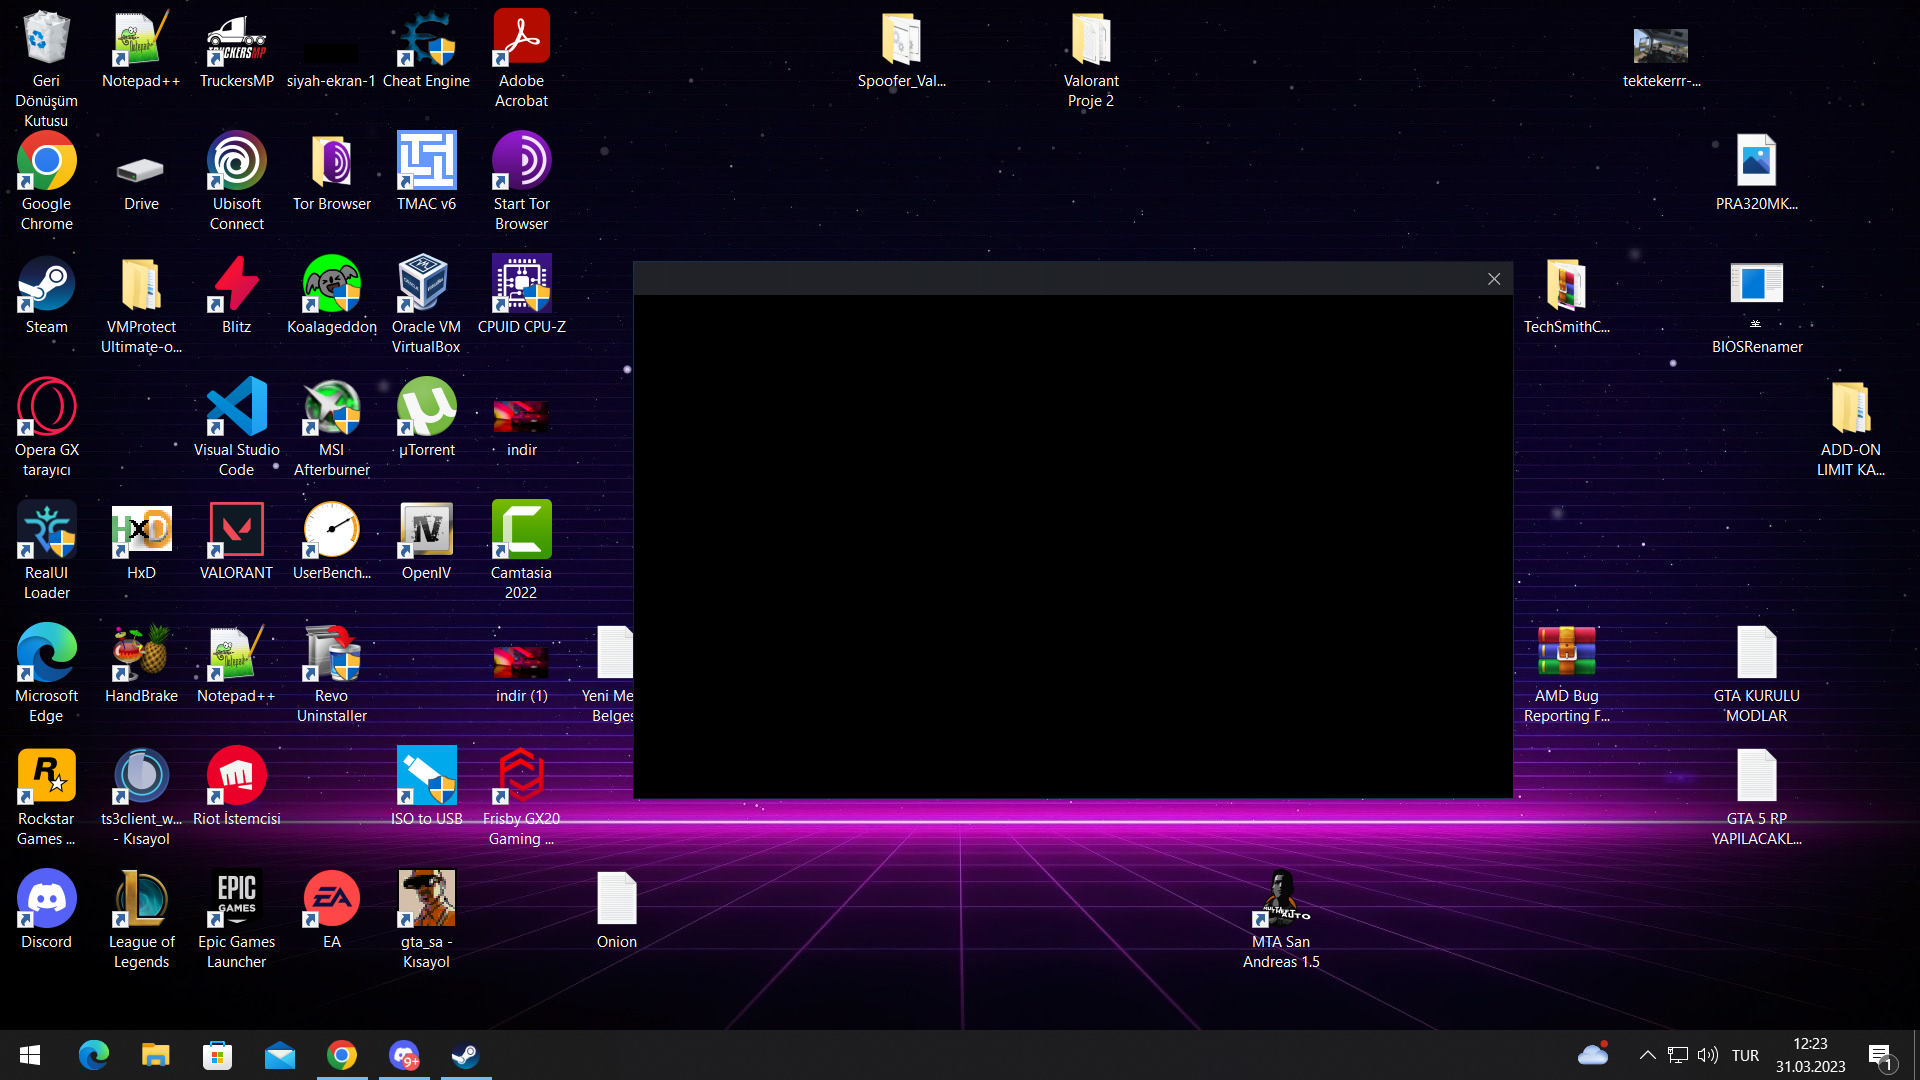Open the network status tray icon
This screenshot has height=1080, width=1920.
coord(1678,1055)
